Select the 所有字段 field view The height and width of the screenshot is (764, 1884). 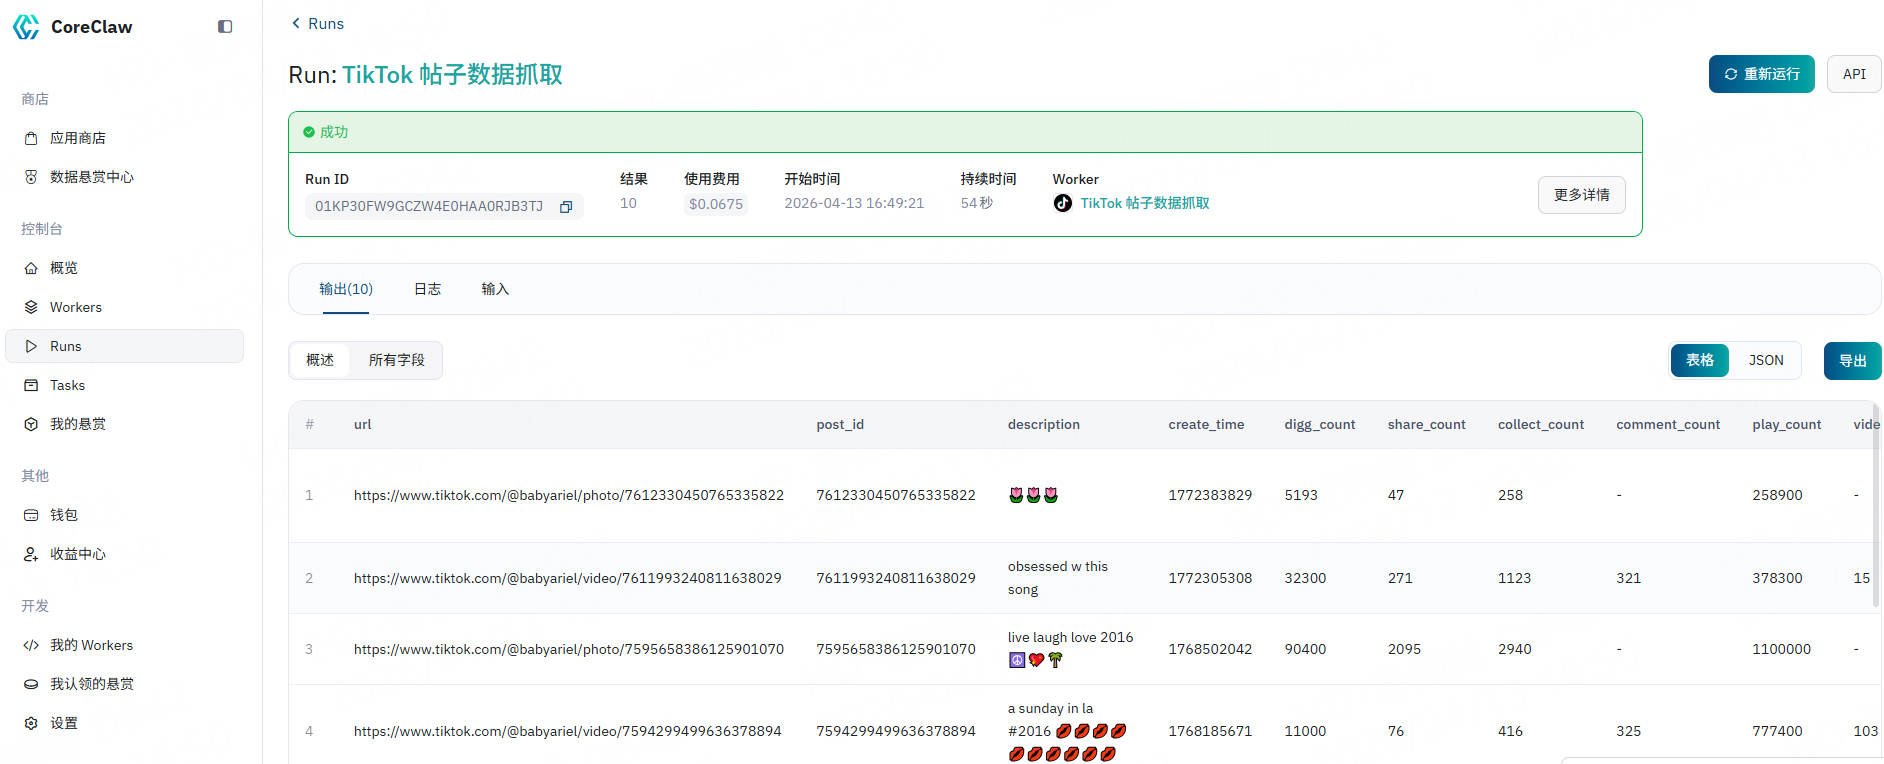pyautogui.click(x=396, y=360)
